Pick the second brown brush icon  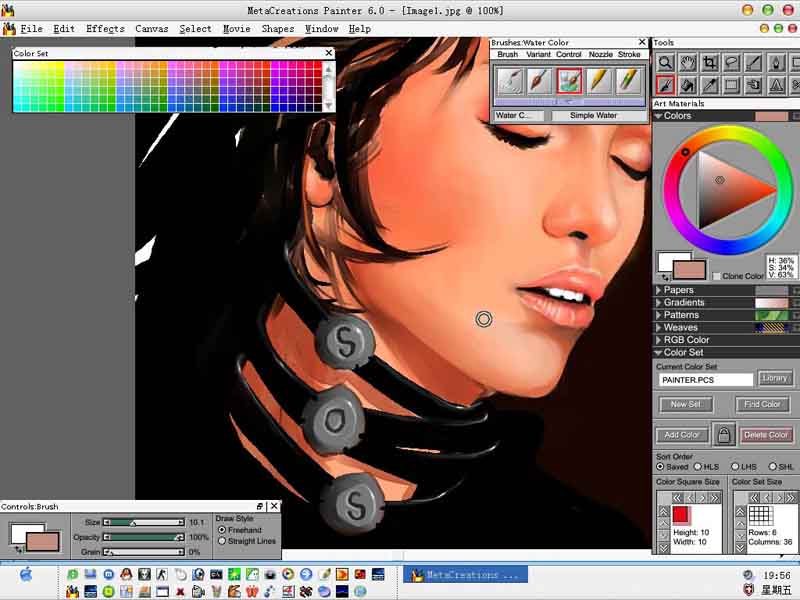pyautogui.click(x=539, y=81)
